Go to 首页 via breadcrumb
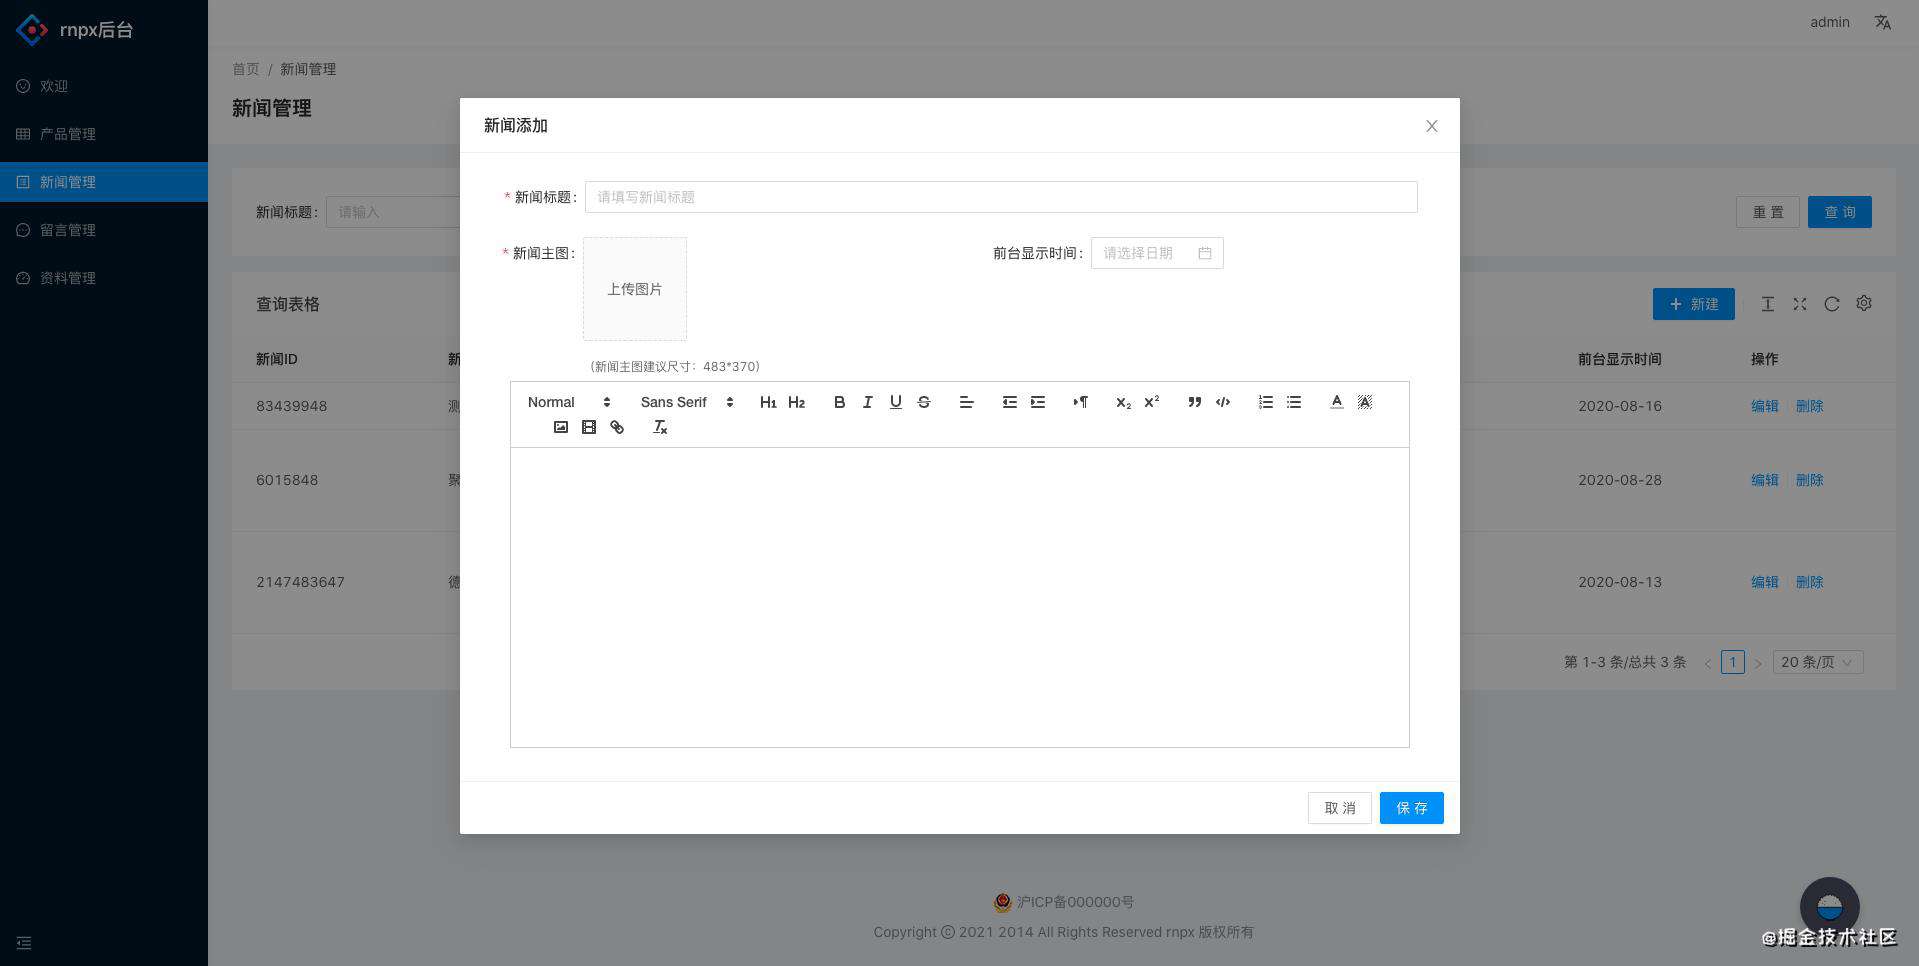 pyautogui.click(x=245, y=69)
